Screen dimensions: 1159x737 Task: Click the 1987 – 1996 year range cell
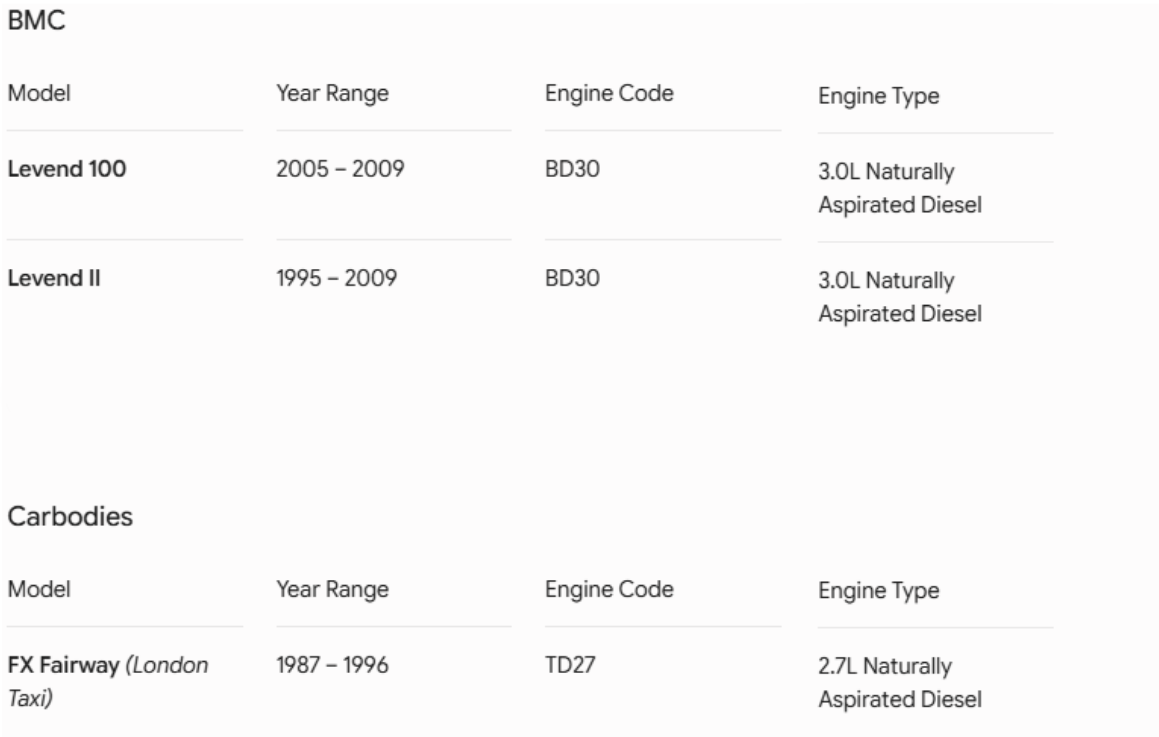(333, 665)
